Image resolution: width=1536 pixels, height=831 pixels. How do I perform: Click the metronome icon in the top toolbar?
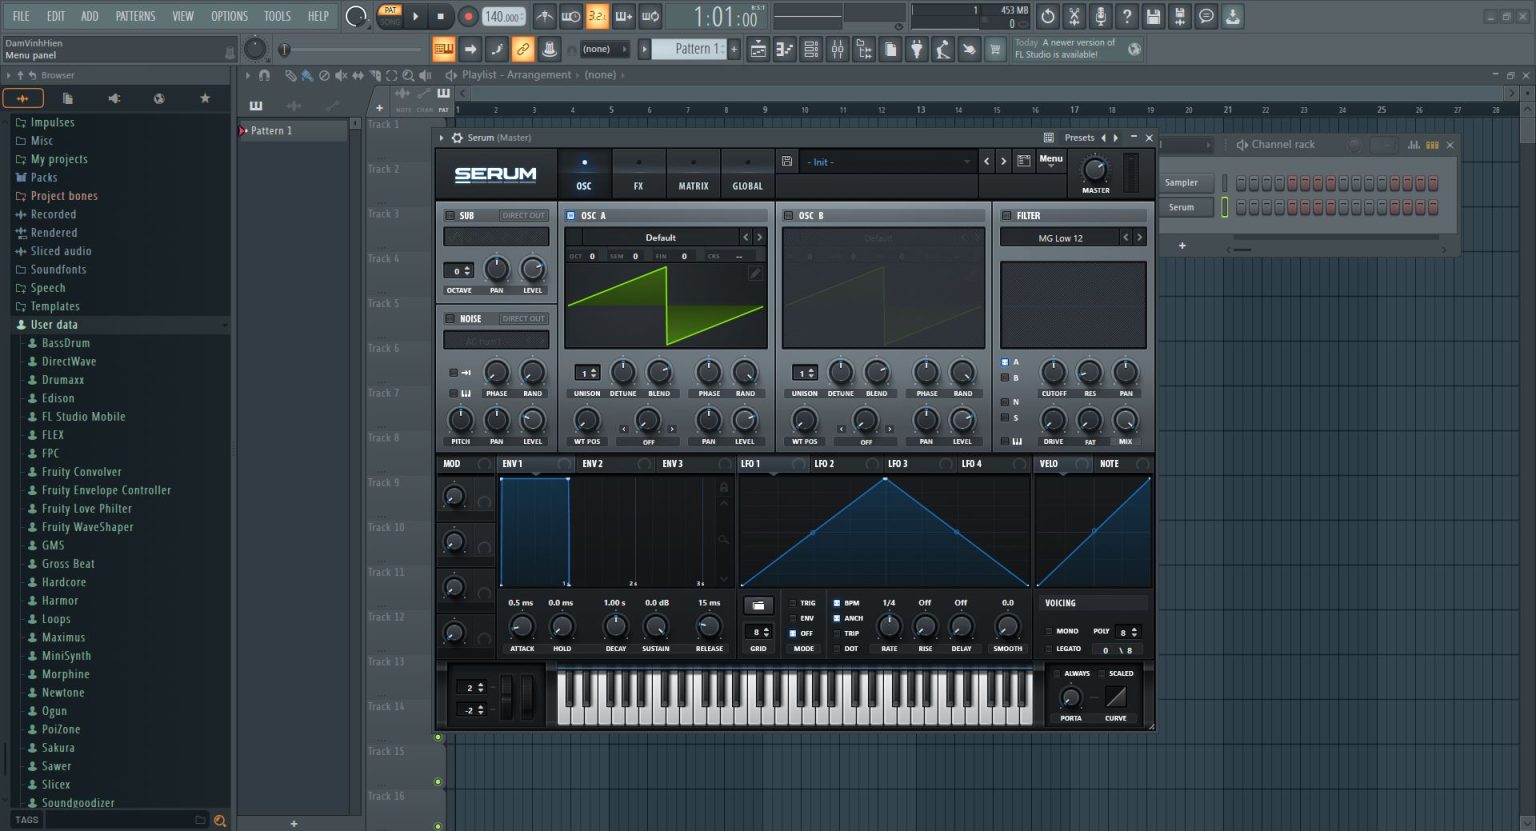pyautogui.click(x=546, y=16)
